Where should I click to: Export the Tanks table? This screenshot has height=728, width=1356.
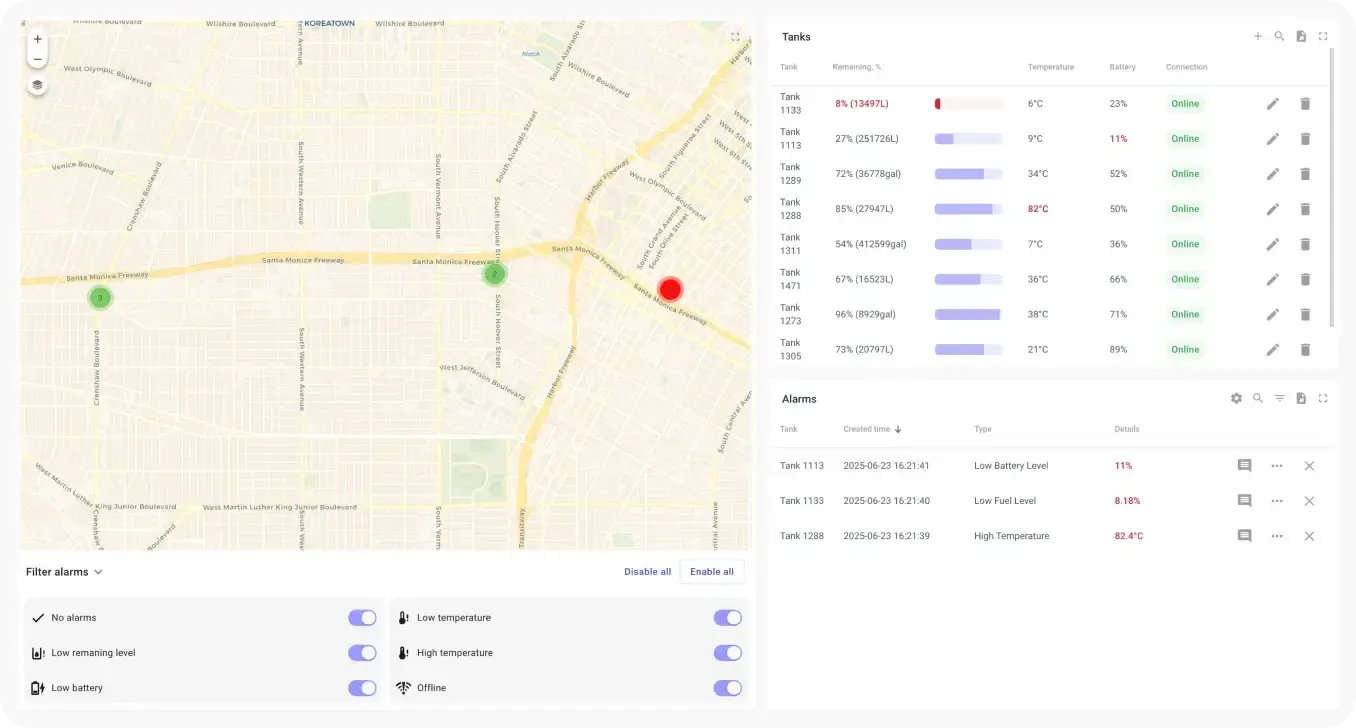pyautogui.click(x=1301, y=36)
